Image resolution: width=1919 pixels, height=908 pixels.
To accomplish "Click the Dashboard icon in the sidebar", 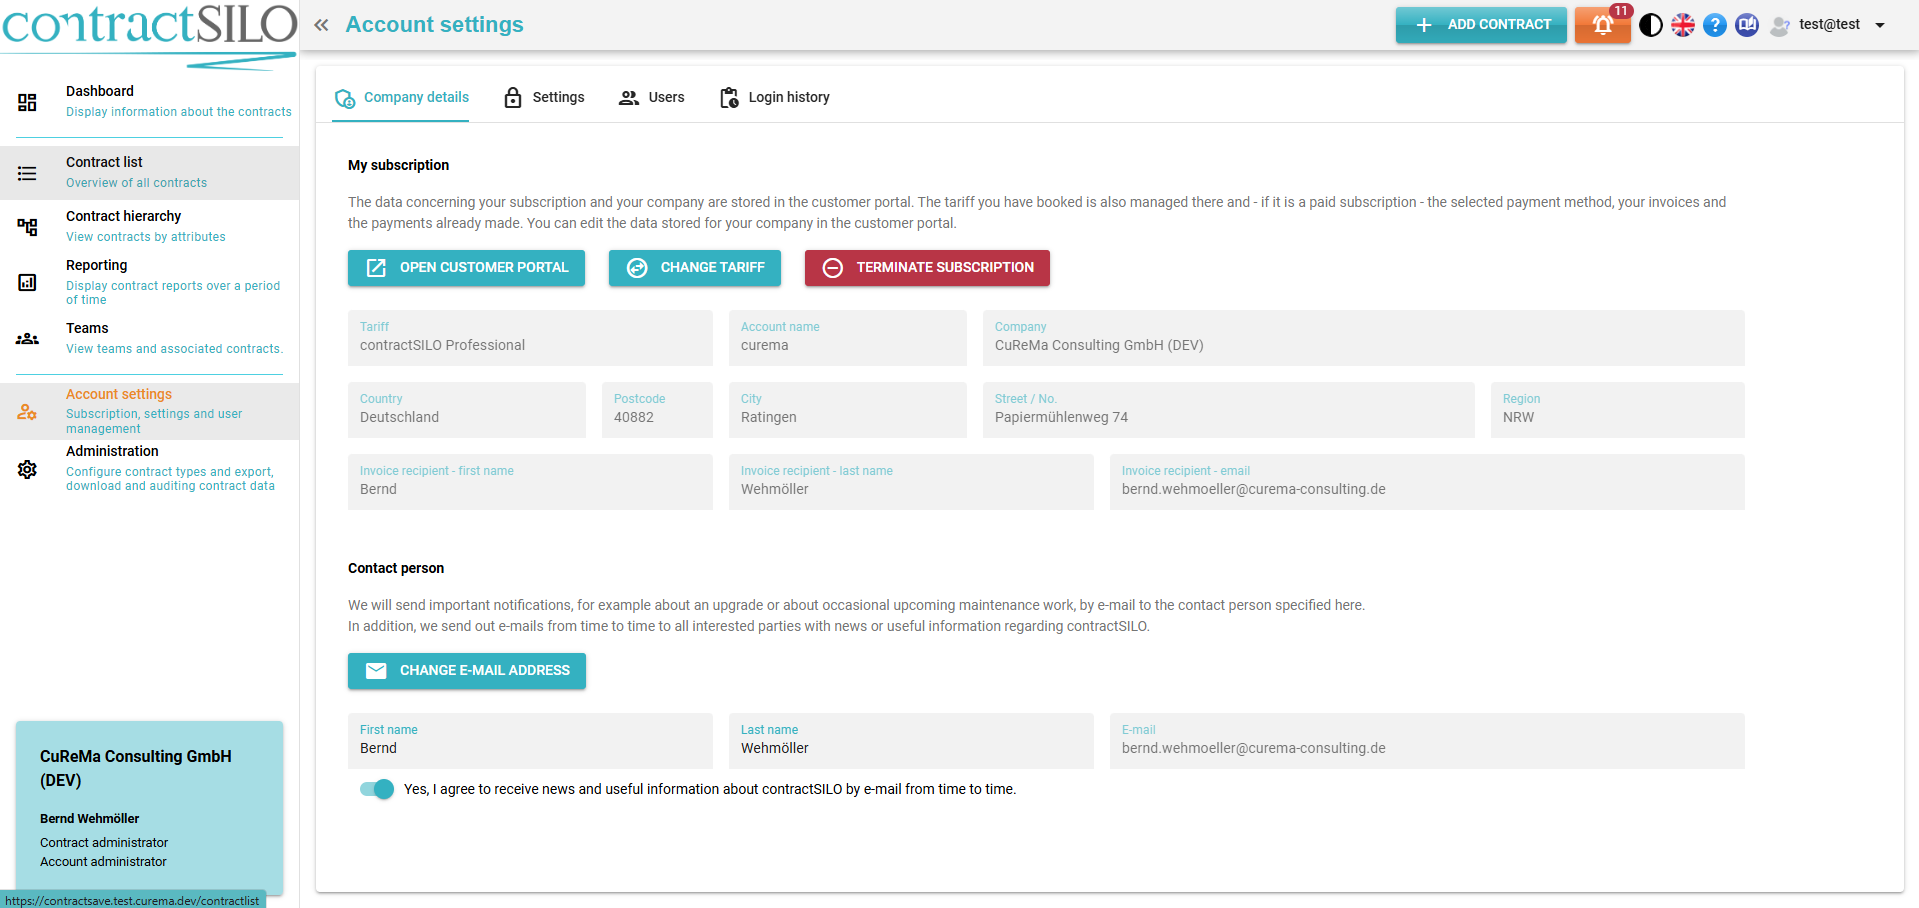I will [x=27, y=102].
